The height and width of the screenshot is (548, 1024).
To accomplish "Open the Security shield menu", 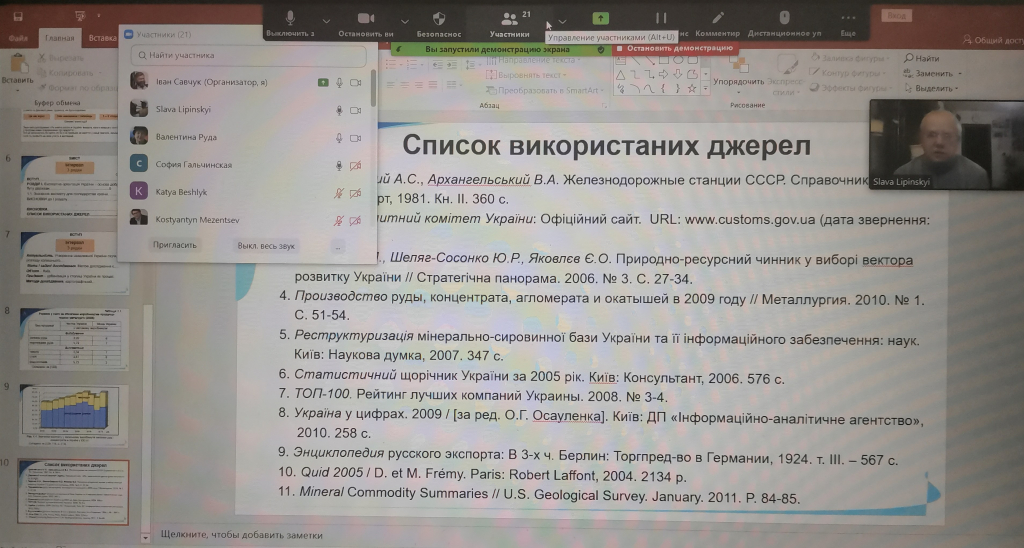I will point(439,18).
